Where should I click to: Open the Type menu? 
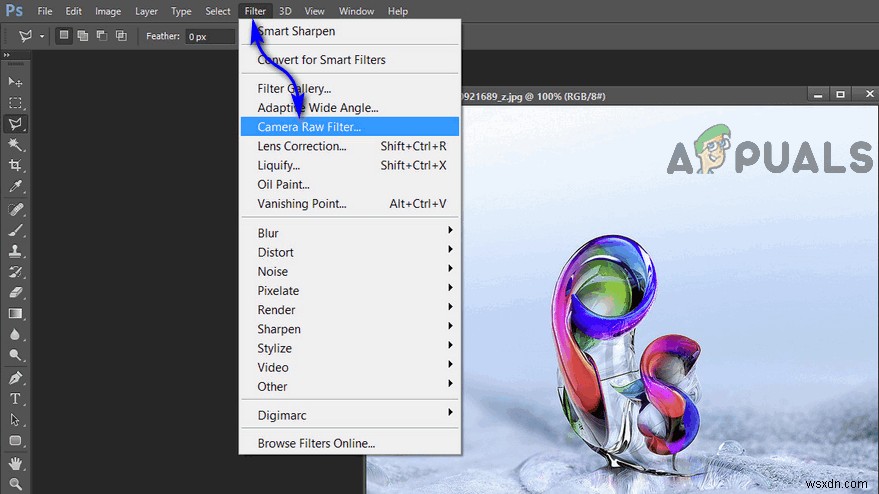pos(181,11)
